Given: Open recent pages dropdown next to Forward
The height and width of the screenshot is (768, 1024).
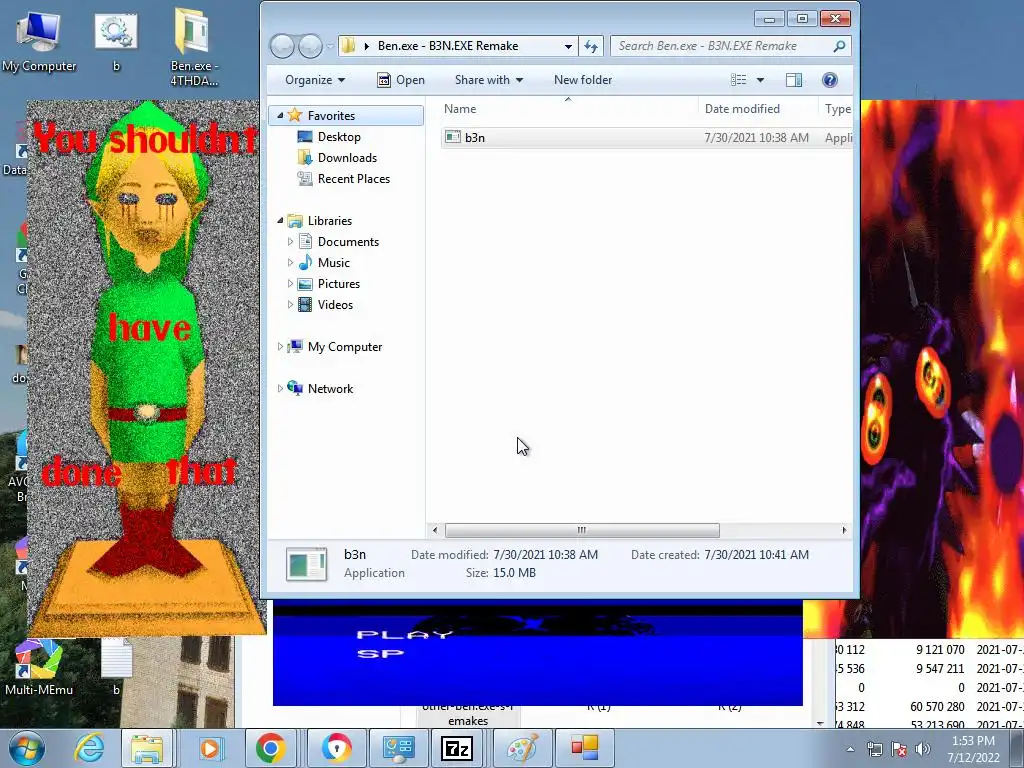Looking at the screenshot, I should 330,46.
